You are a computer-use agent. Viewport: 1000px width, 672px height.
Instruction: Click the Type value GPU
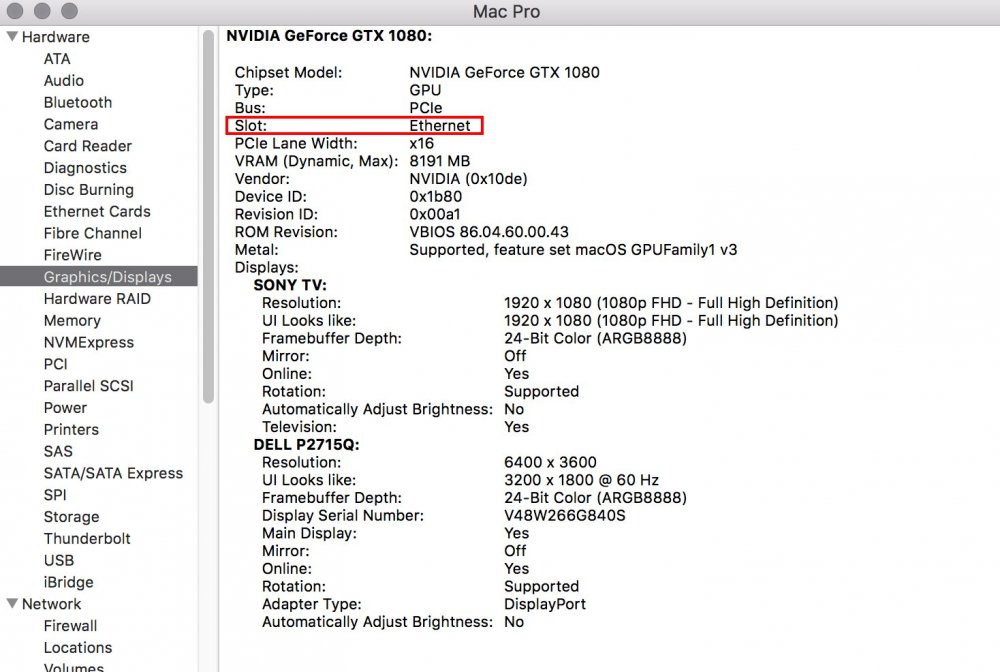pyautogui.click(x=425, y=90)
